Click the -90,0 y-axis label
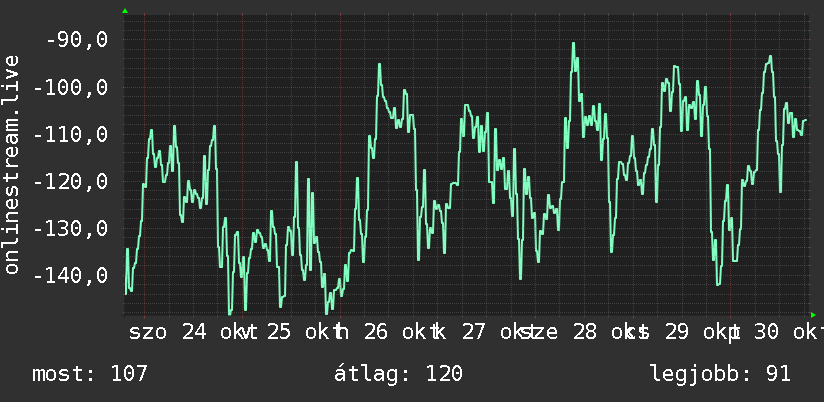The height and width of the screenshot is (402, 824). click(x=77, y=40)
